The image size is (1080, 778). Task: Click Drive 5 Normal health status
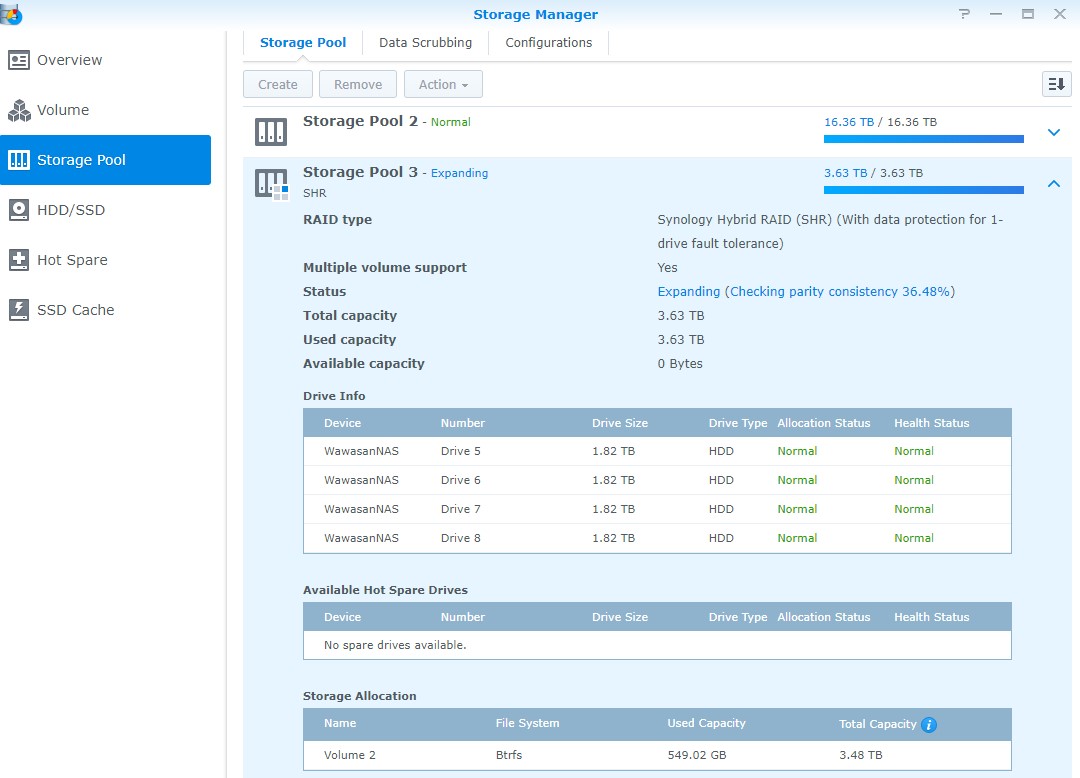913,451
